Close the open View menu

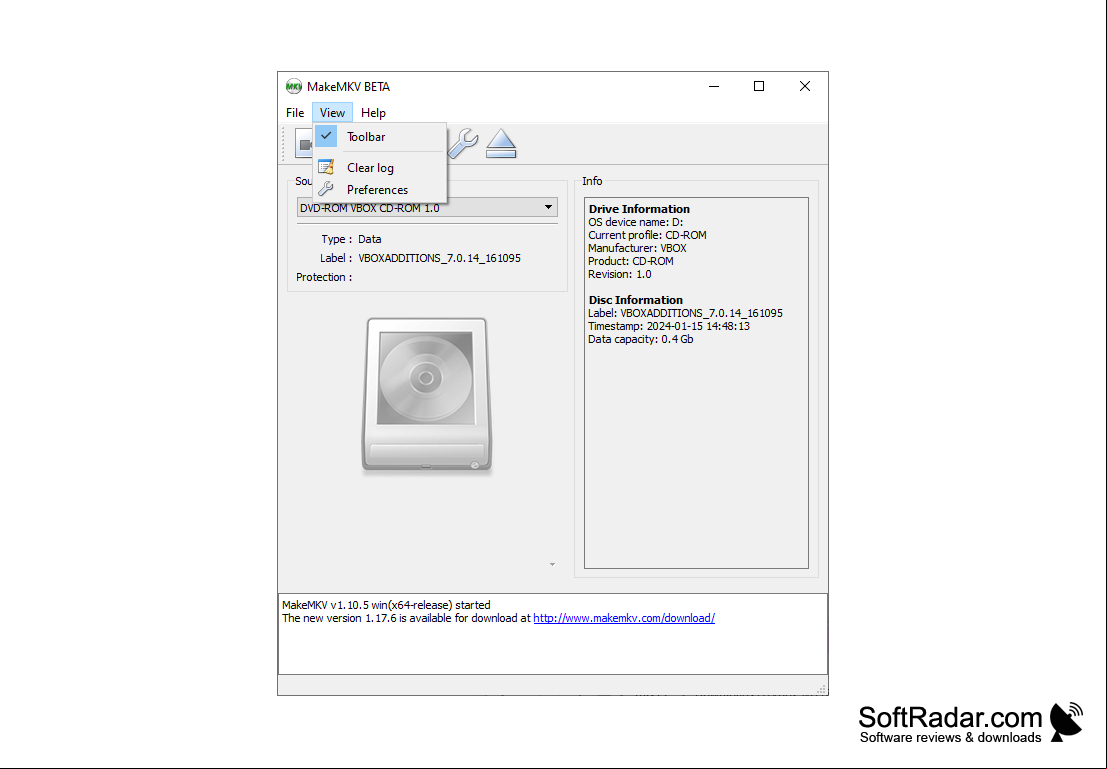332,113
